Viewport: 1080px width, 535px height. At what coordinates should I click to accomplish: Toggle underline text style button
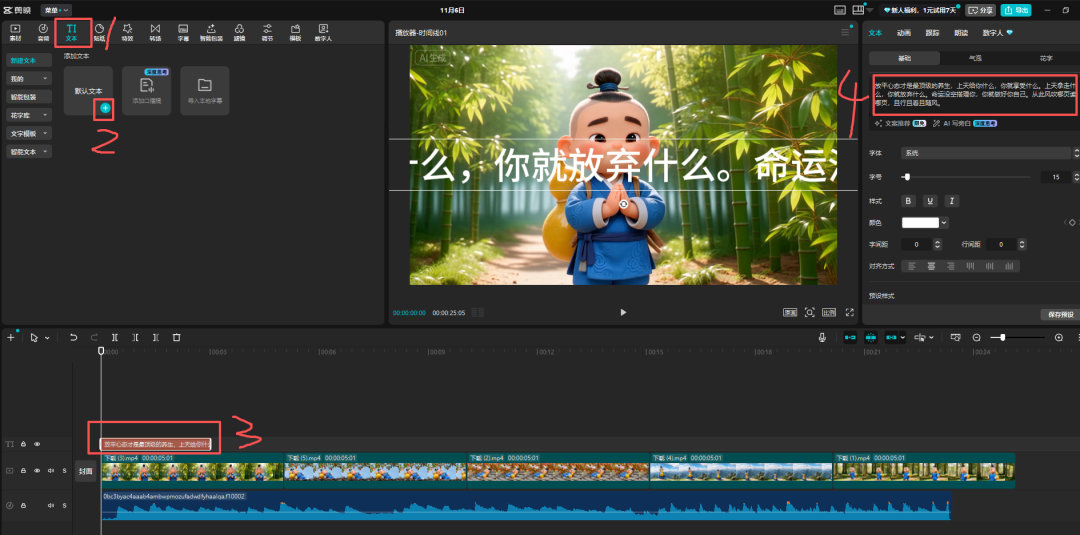point(929,200)
